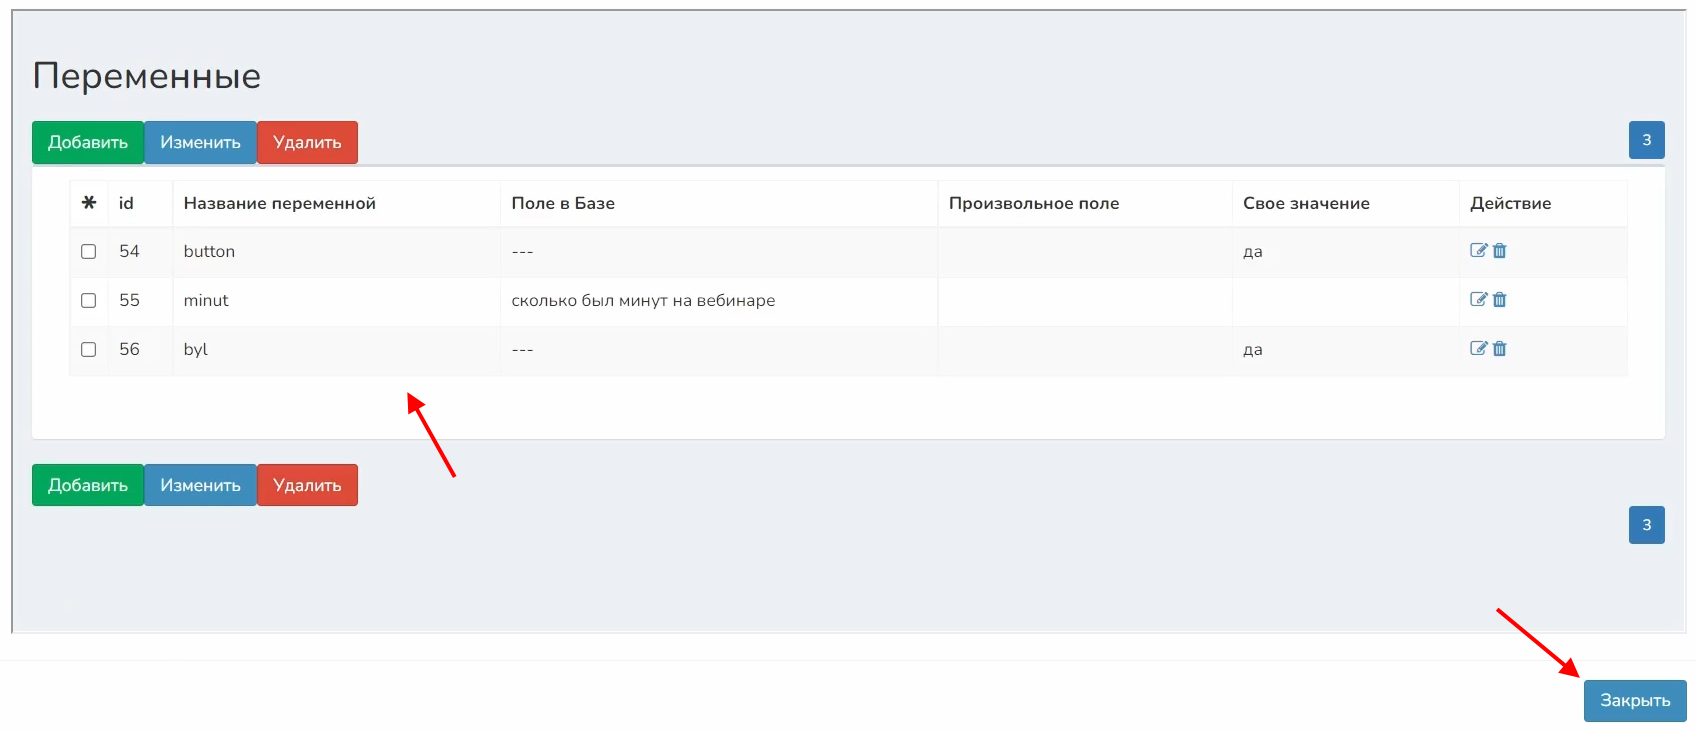Edit the minut variable row
Screen dimensions: 1696x731
click(1478, 299)
